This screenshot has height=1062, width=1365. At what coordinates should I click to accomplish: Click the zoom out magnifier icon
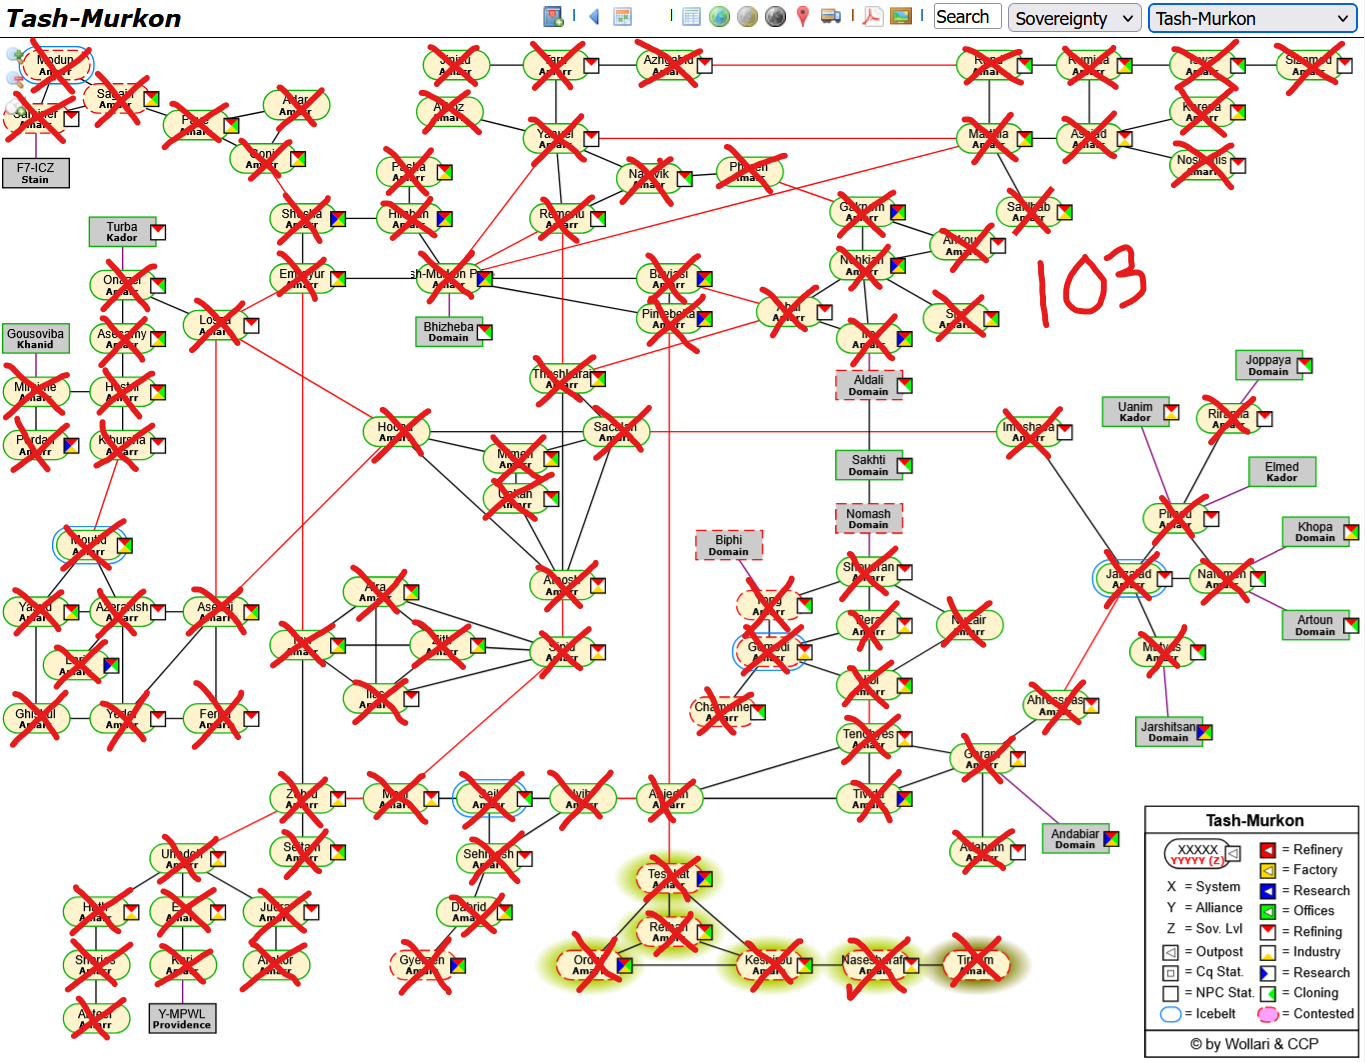tap(15, 78)
